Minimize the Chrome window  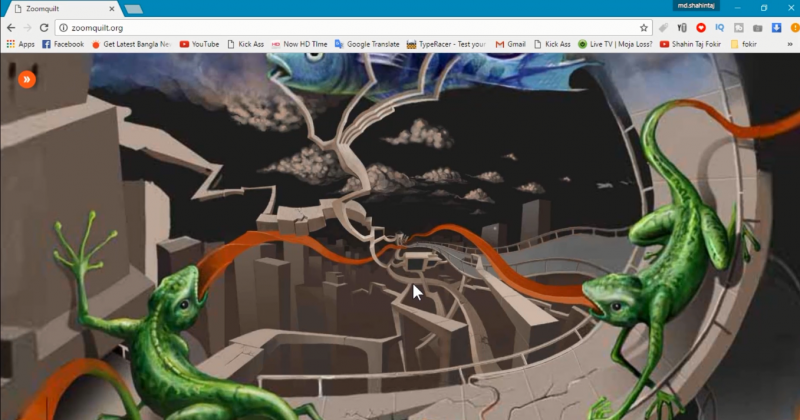(737, 8)
